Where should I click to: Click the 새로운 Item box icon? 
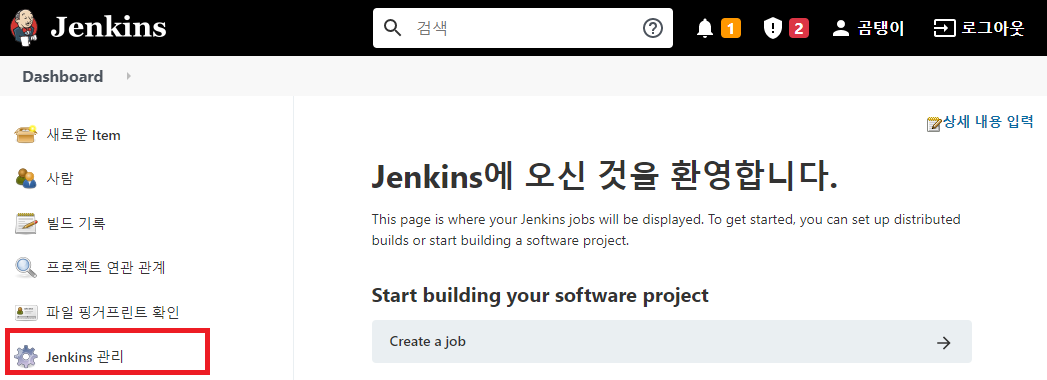pos(25,135)
